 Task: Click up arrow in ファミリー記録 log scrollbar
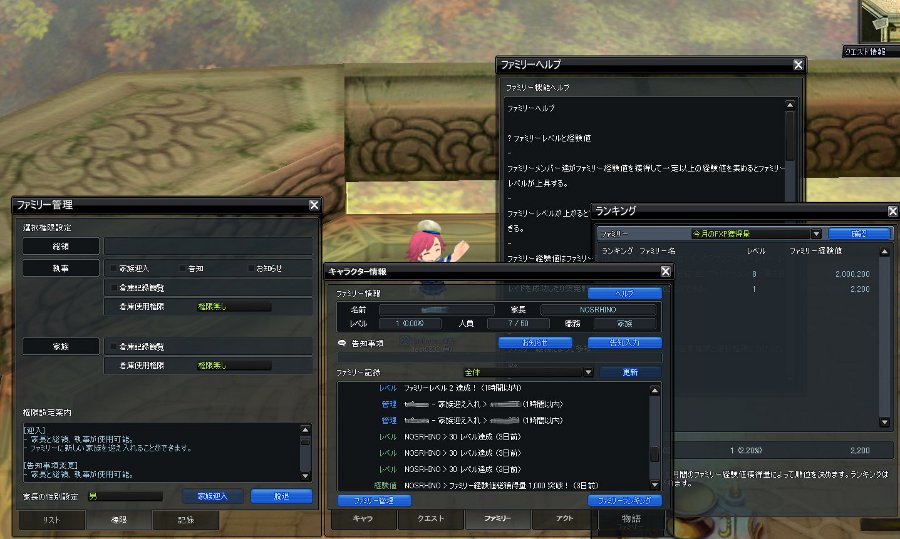654,390
